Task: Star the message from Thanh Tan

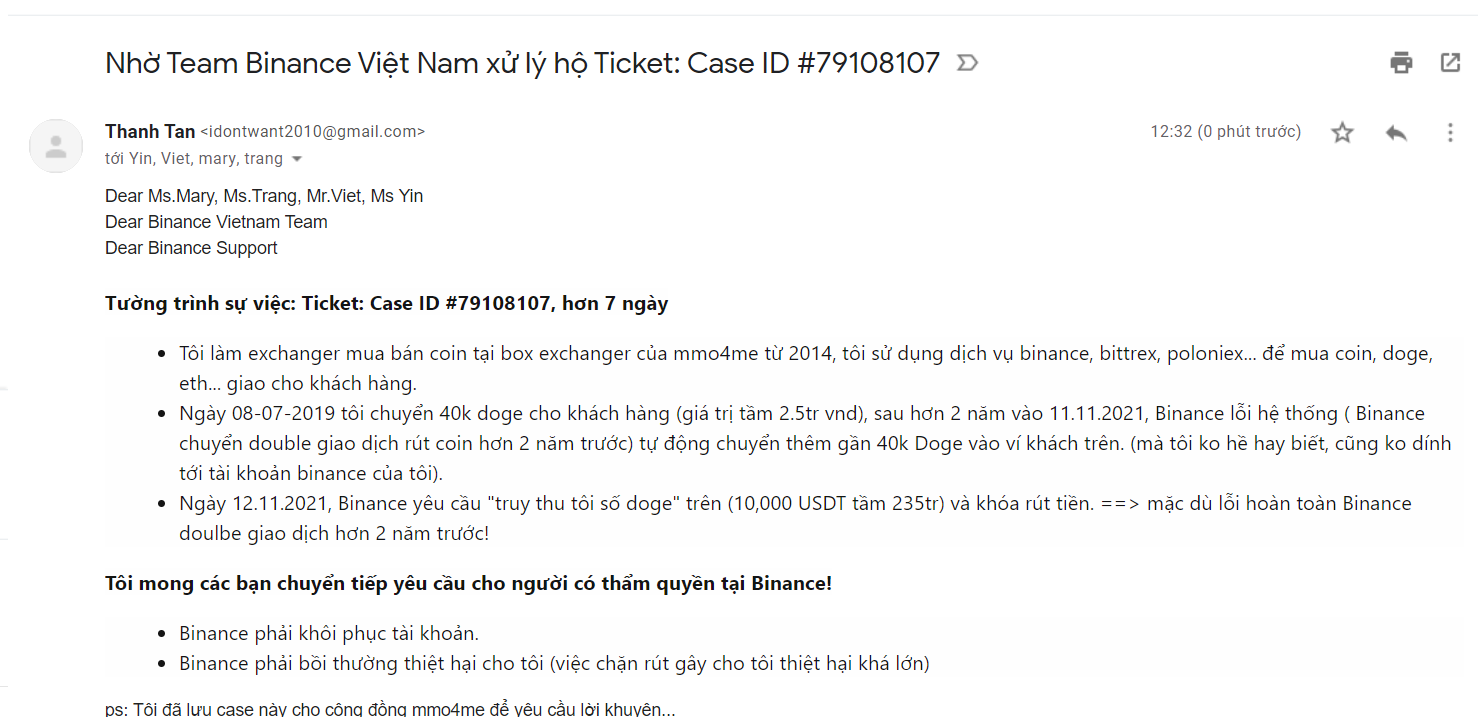Action: click(1342, 132)
